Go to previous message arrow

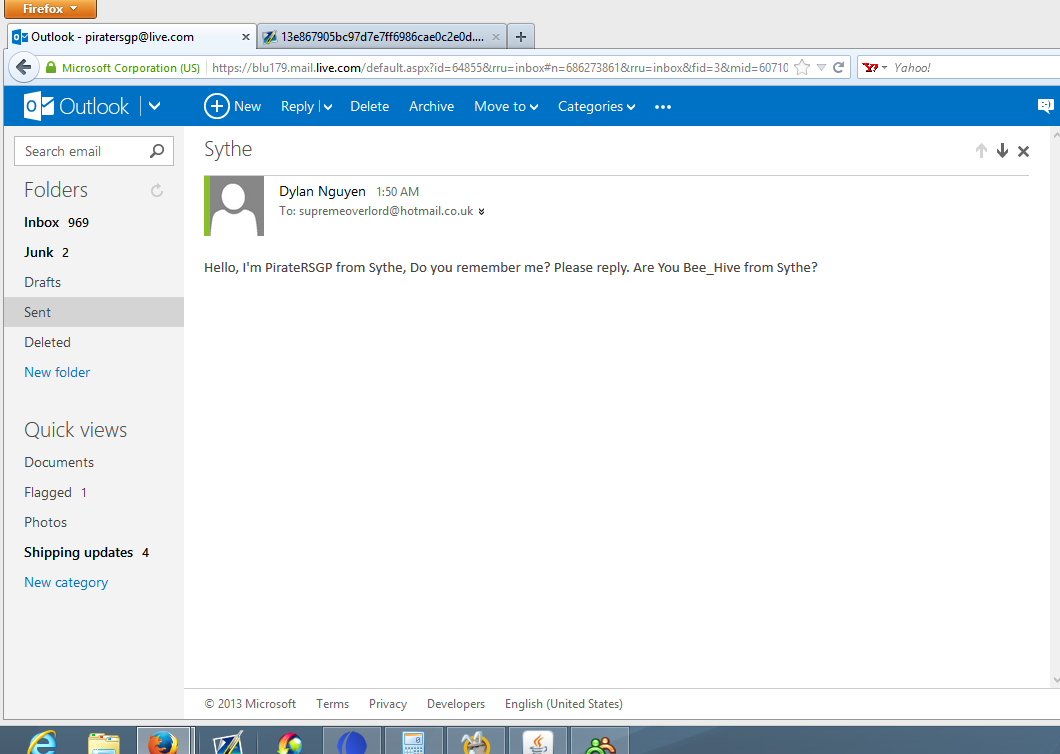[981, 151]
